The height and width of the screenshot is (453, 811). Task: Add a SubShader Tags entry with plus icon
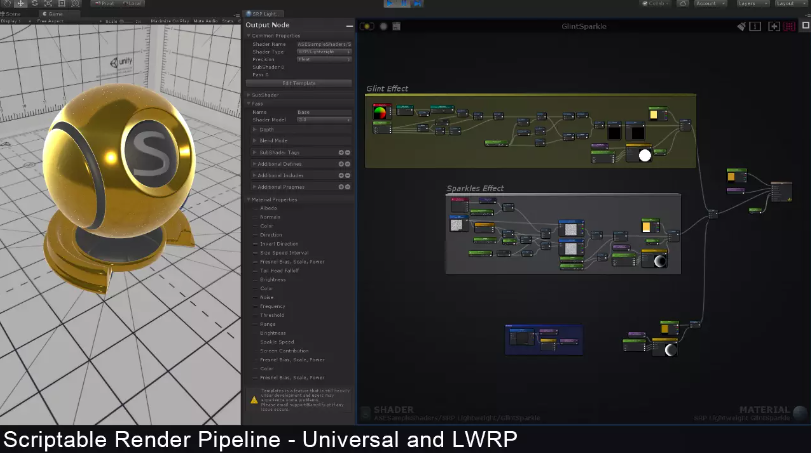(x=341, y=153)
